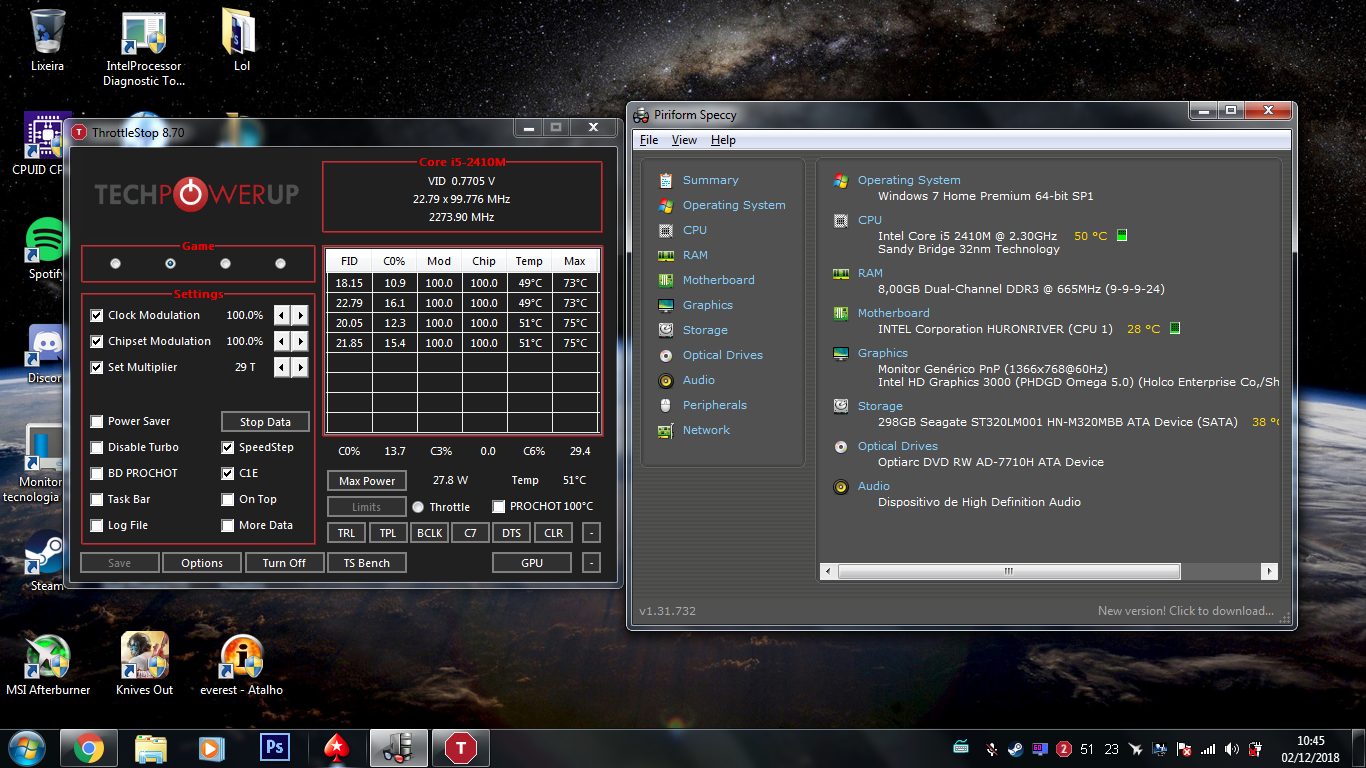Click the volume speaker tray icon
Viewport: 1366px width, 768px height.
pyautogui.click(x=1231, y=749)
